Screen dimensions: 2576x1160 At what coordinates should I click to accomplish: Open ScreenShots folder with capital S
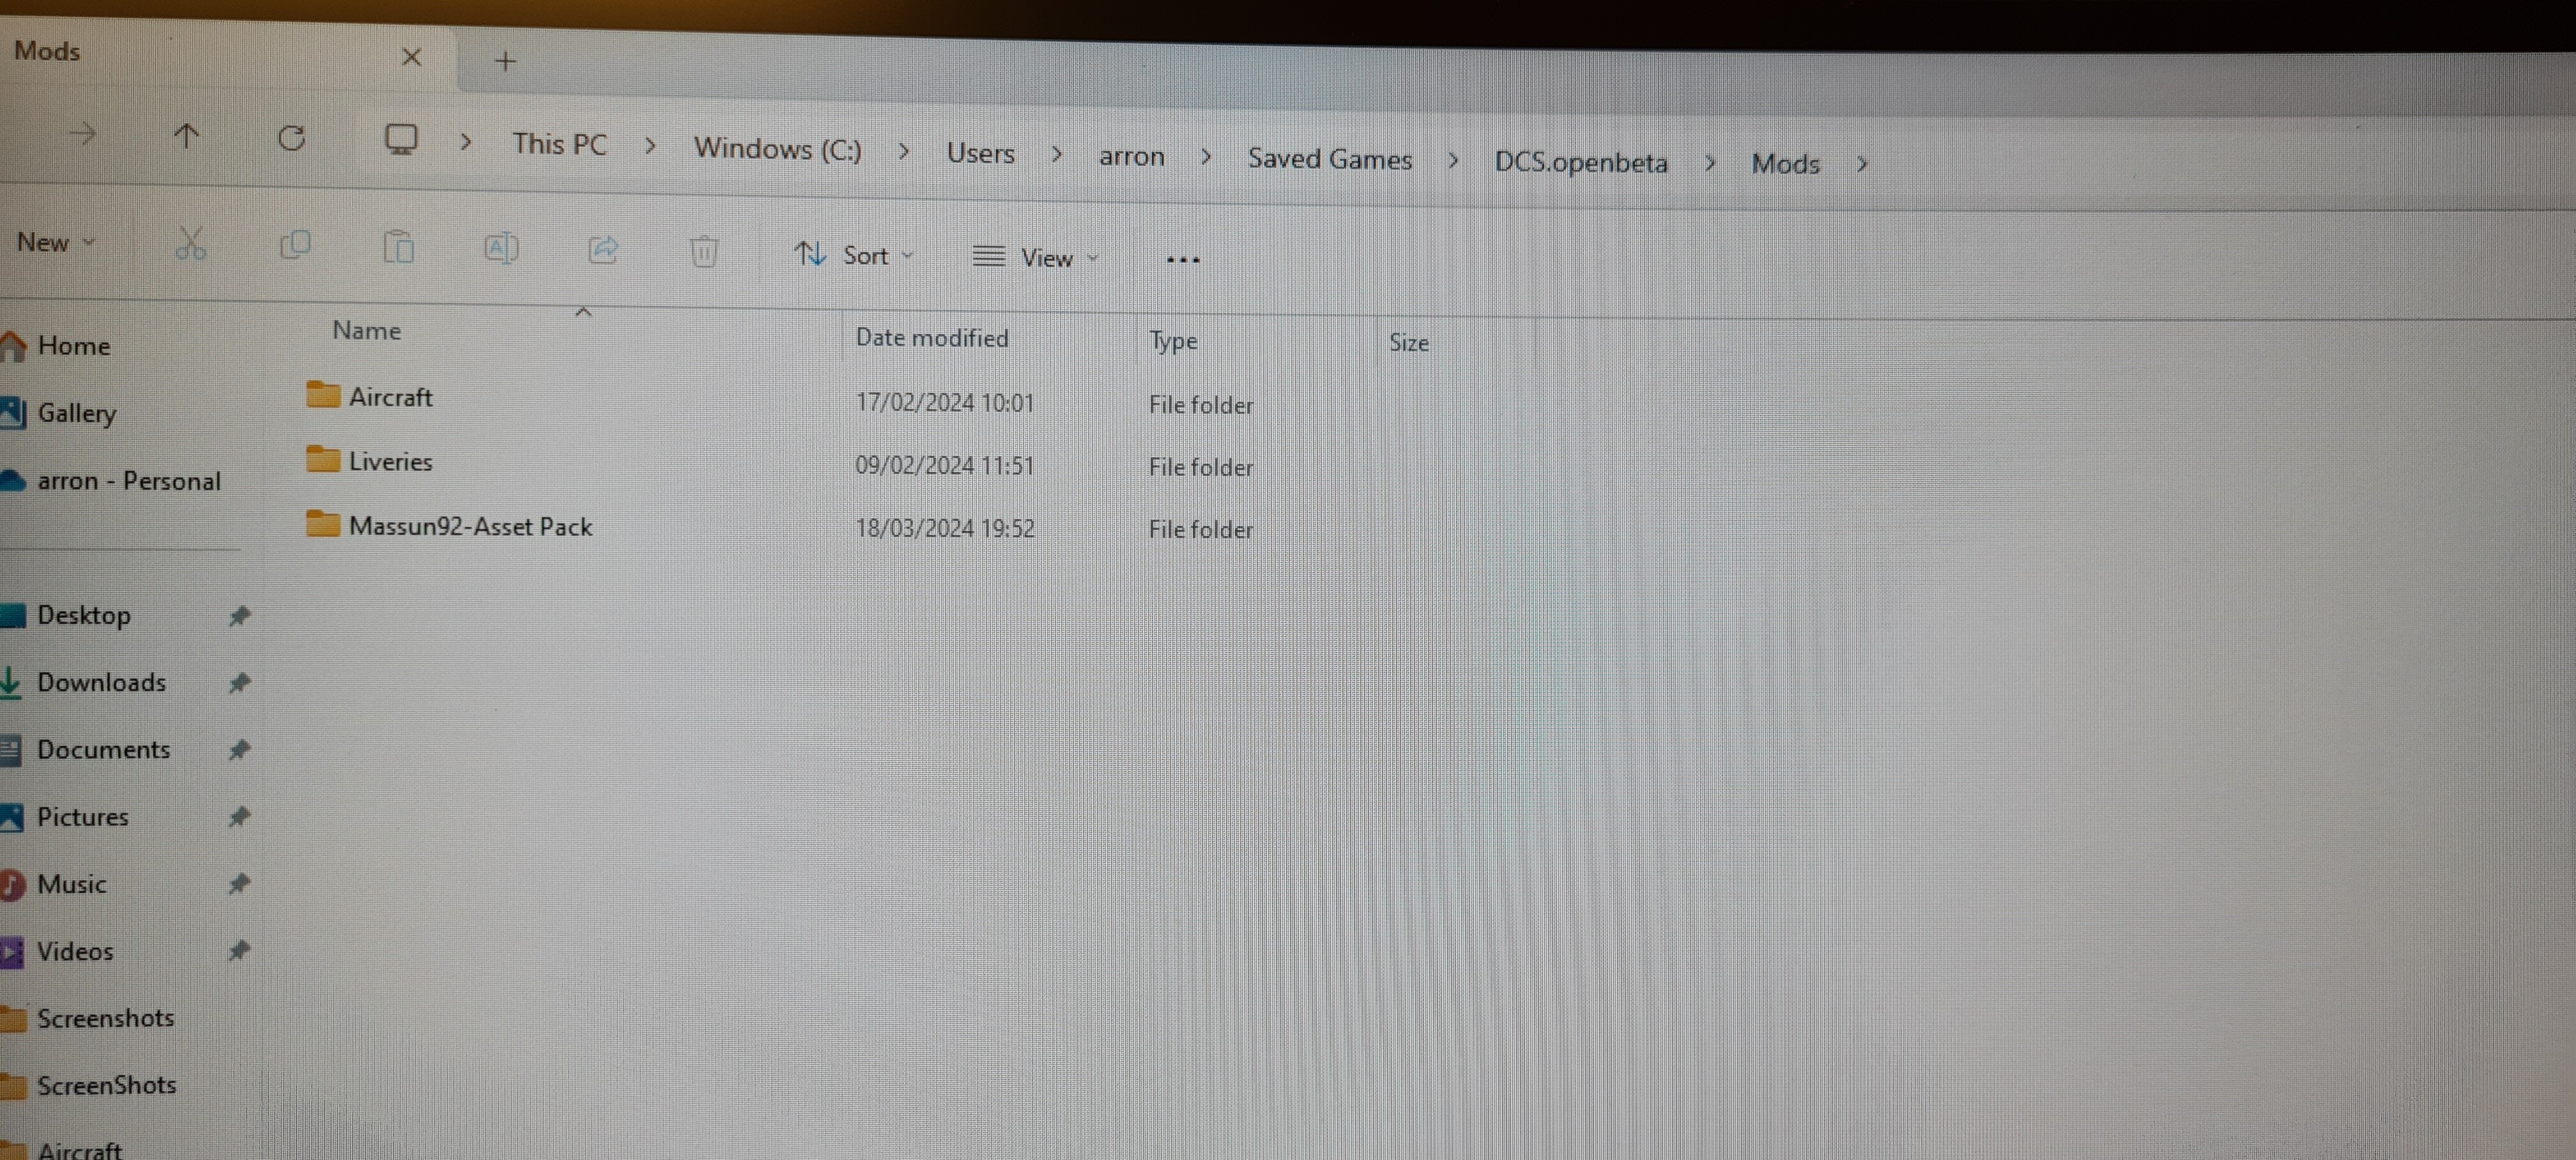click(x=106, y=1085)
